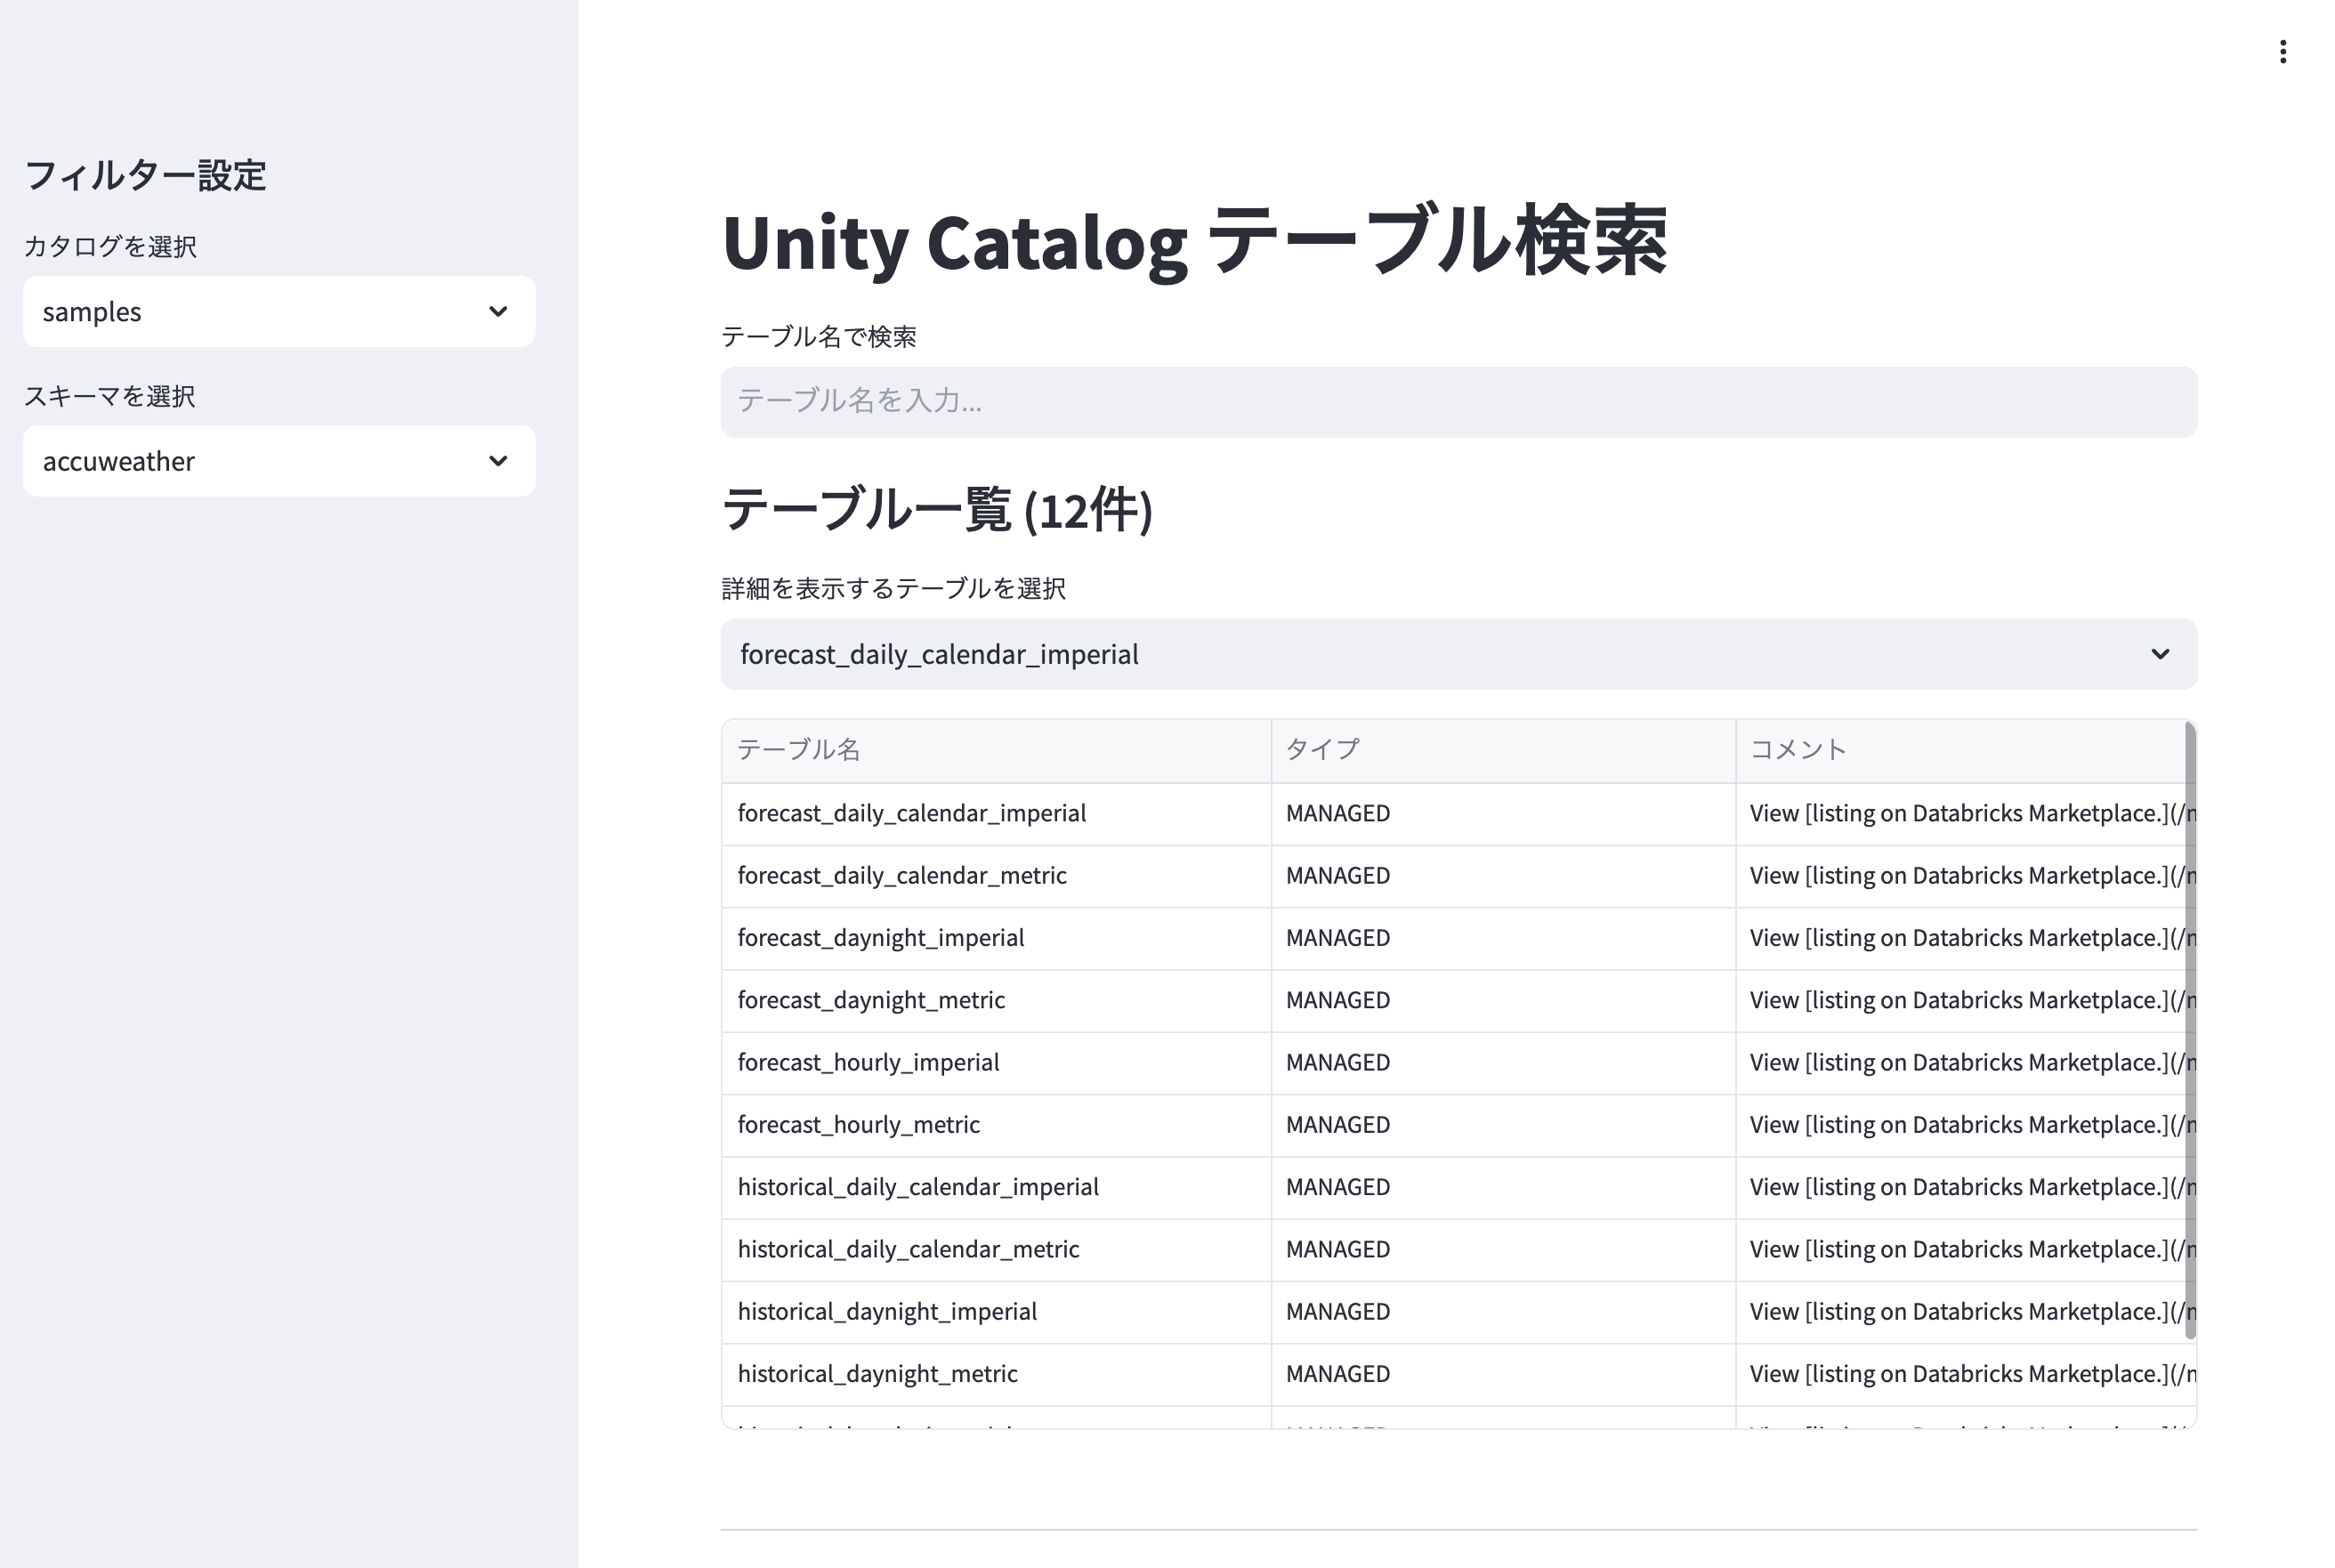Open the schema selection dropdown showing accuweather

pos(279,461)
